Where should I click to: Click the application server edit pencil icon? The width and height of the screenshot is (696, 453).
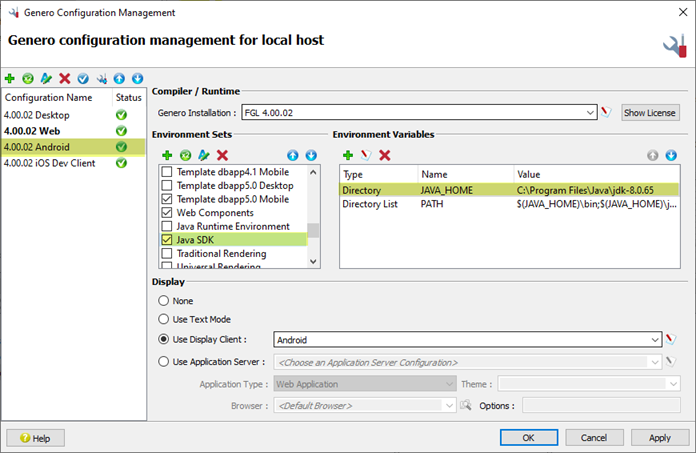(x=671, y=362)
